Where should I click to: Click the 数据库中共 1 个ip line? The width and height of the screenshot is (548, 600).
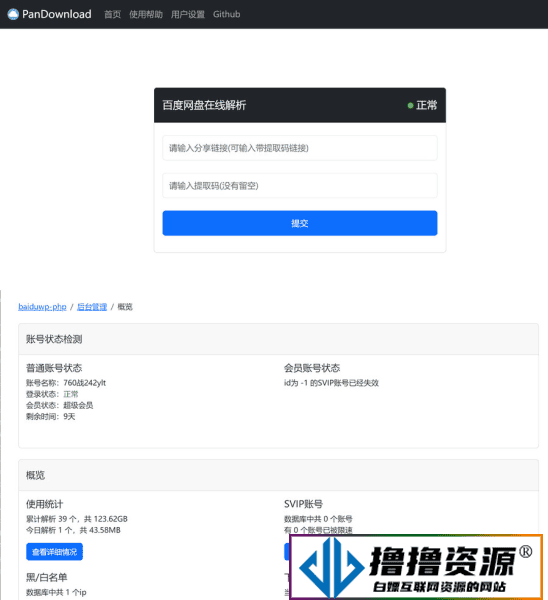pyautogui.click(x=56, y=592)
